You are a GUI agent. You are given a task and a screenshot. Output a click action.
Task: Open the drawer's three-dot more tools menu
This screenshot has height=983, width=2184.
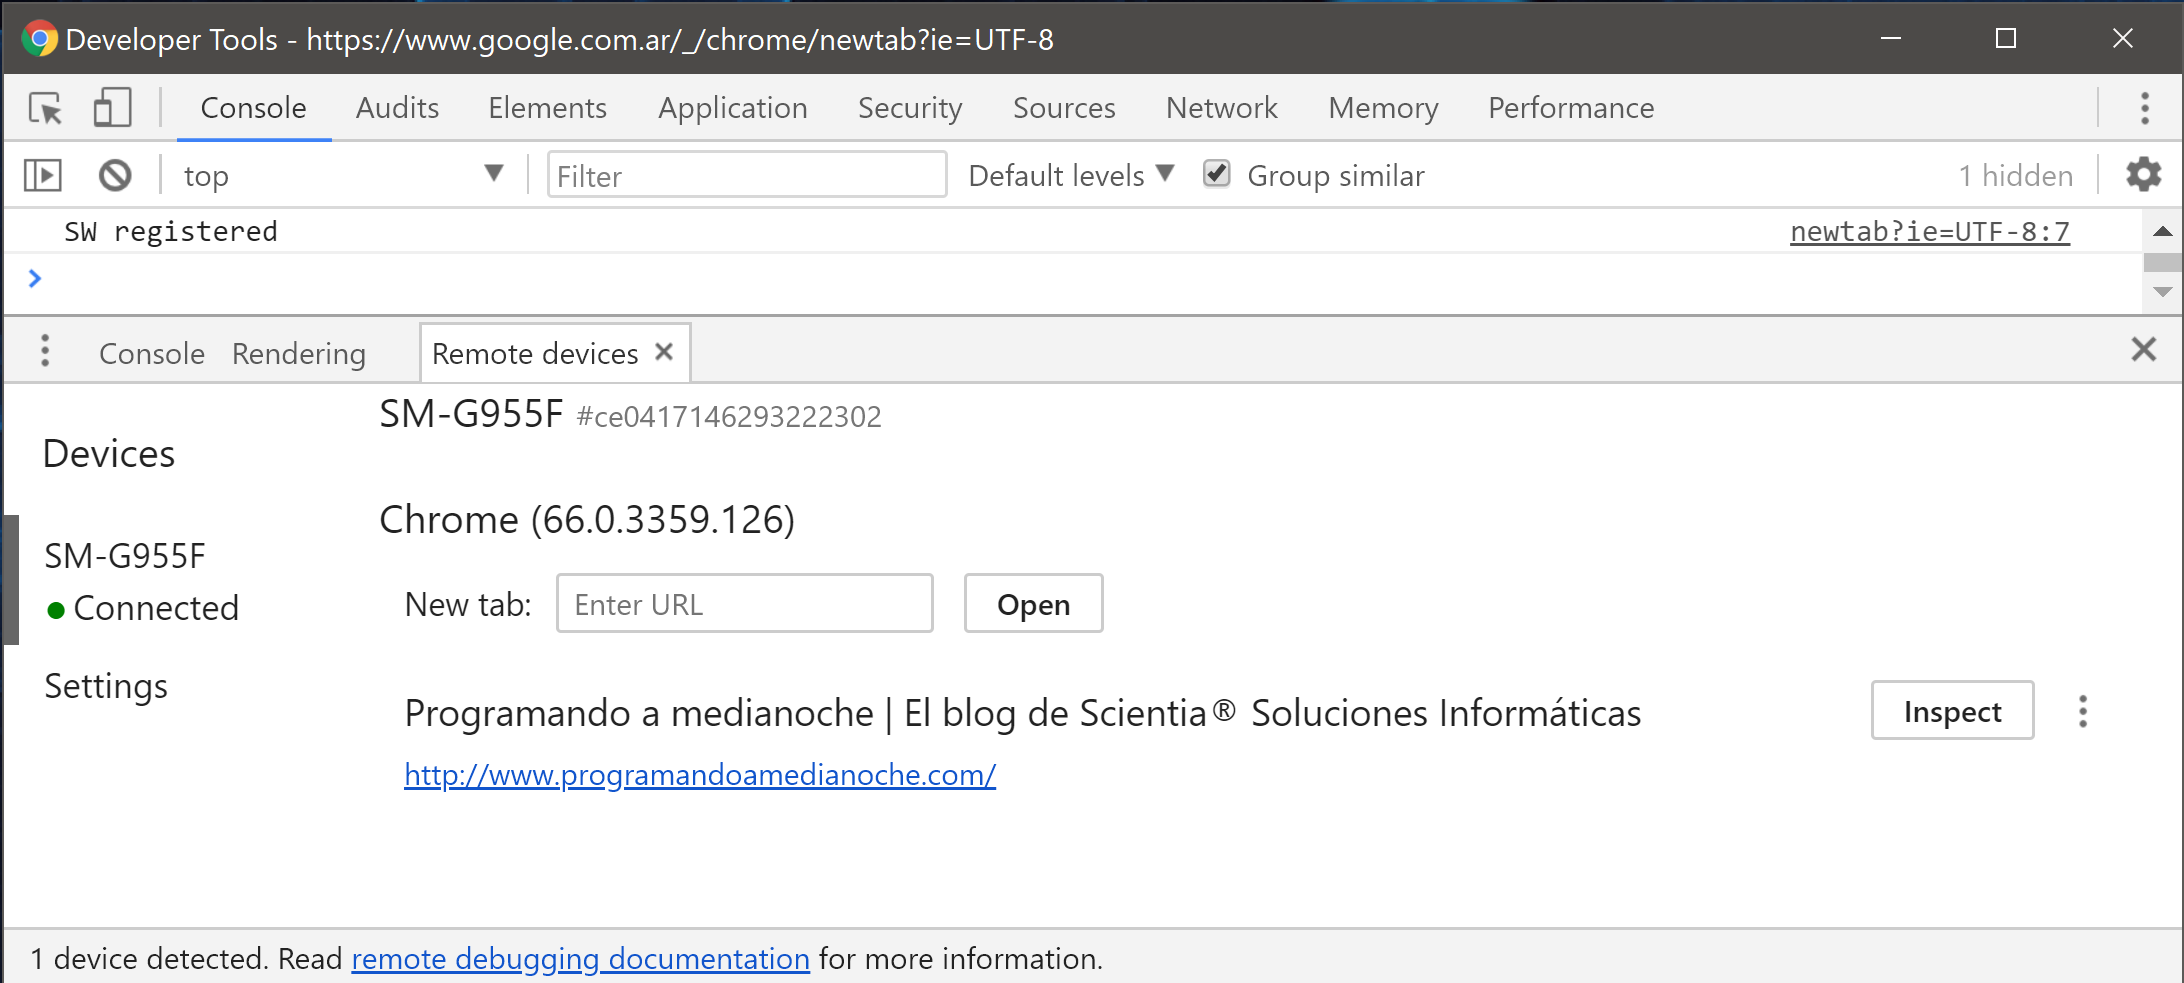[x=45, y=351]
